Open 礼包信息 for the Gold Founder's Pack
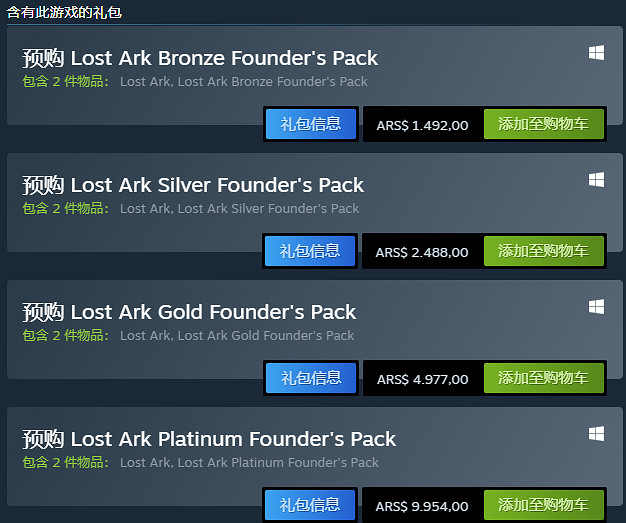 (x=311, y=378)
